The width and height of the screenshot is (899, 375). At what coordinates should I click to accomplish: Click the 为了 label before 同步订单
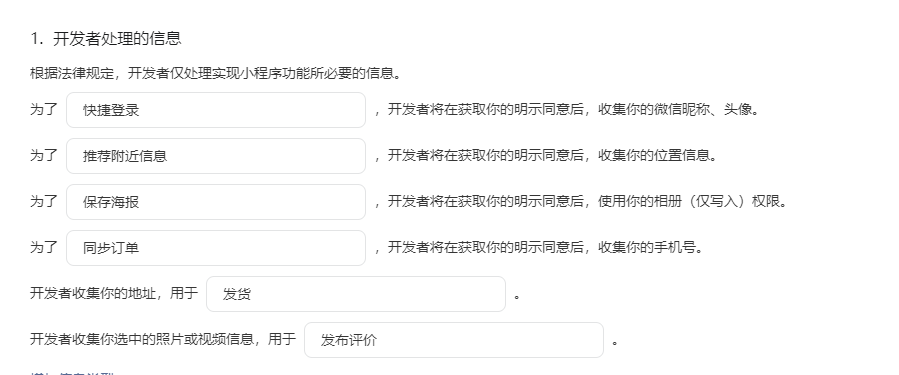click(x=44, y=247)
